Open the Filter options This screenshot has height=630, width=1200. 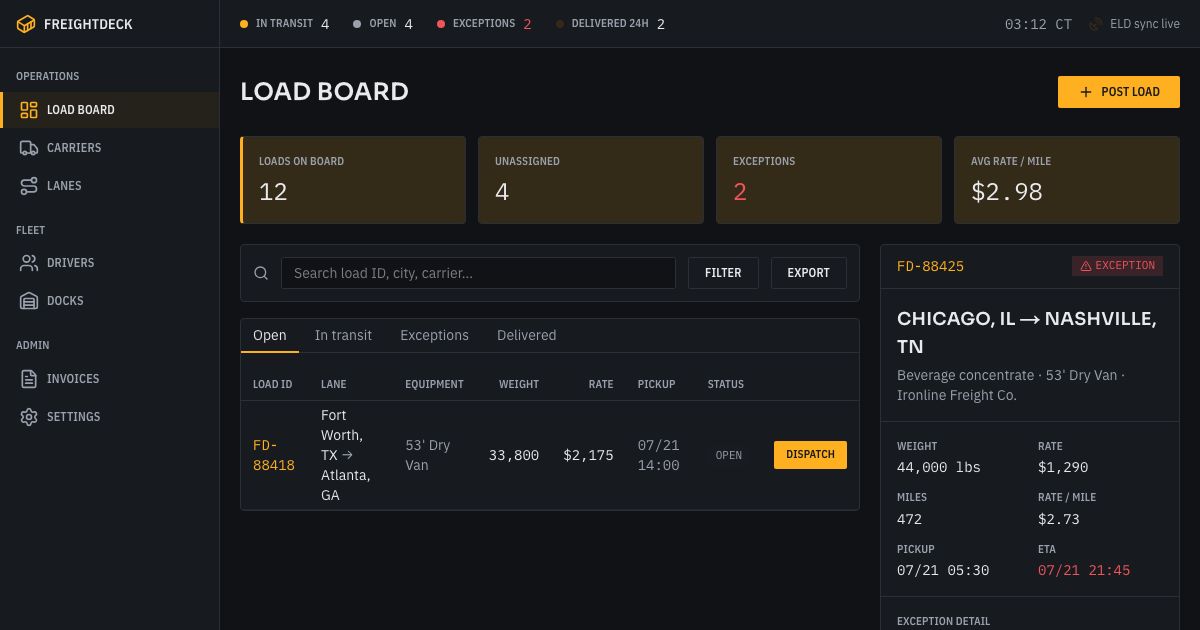(x=723, y=273)
